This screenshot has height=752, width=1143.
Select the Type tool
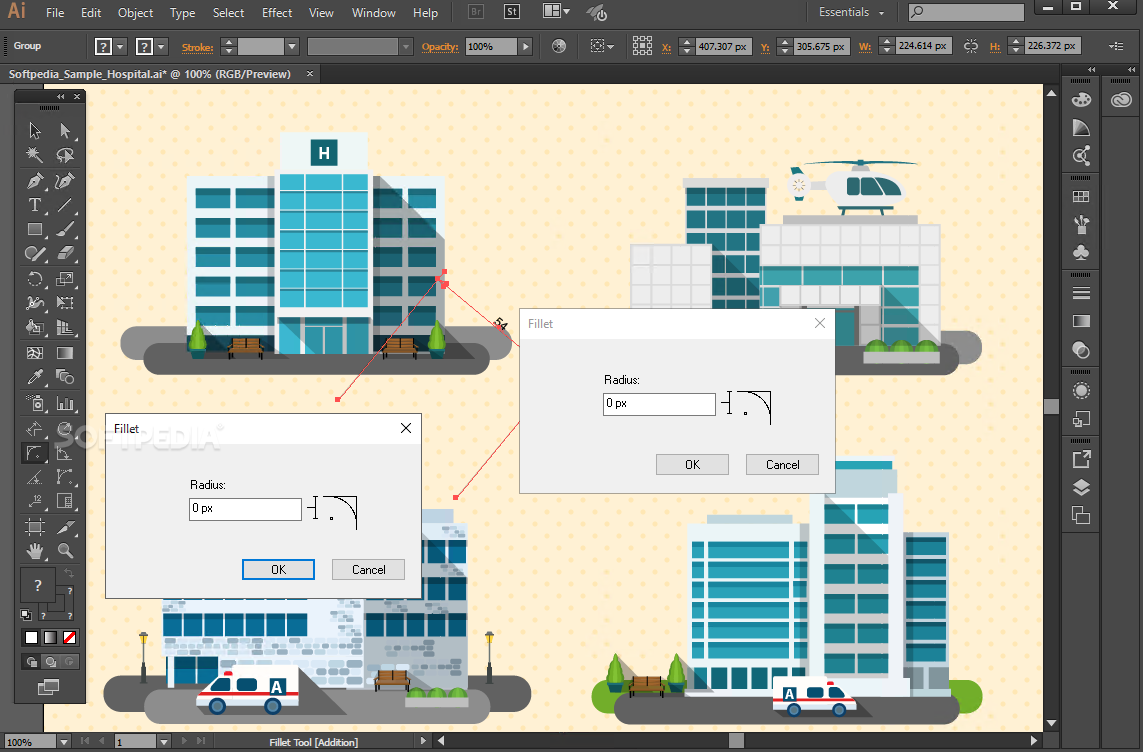34,205
